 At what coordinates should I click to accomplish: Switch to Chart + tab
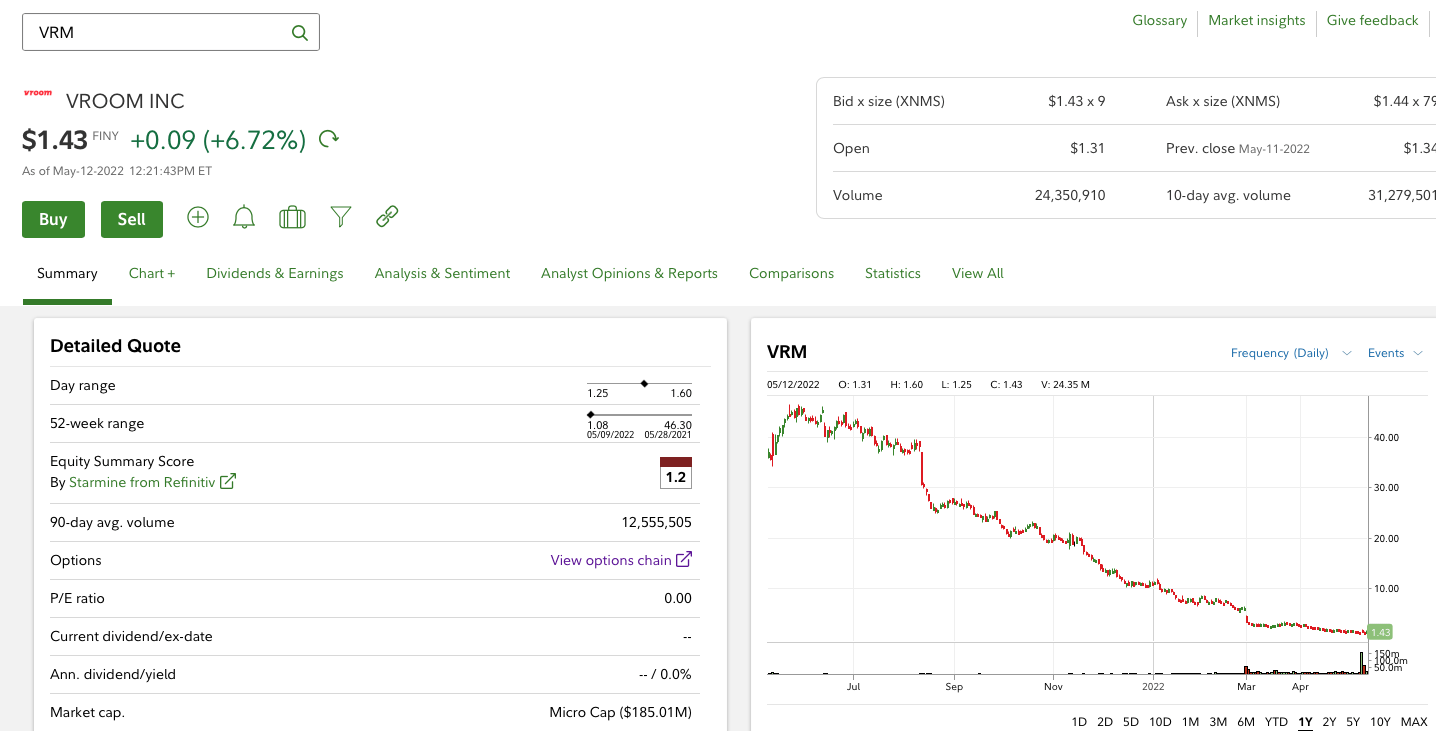[152, 273]
